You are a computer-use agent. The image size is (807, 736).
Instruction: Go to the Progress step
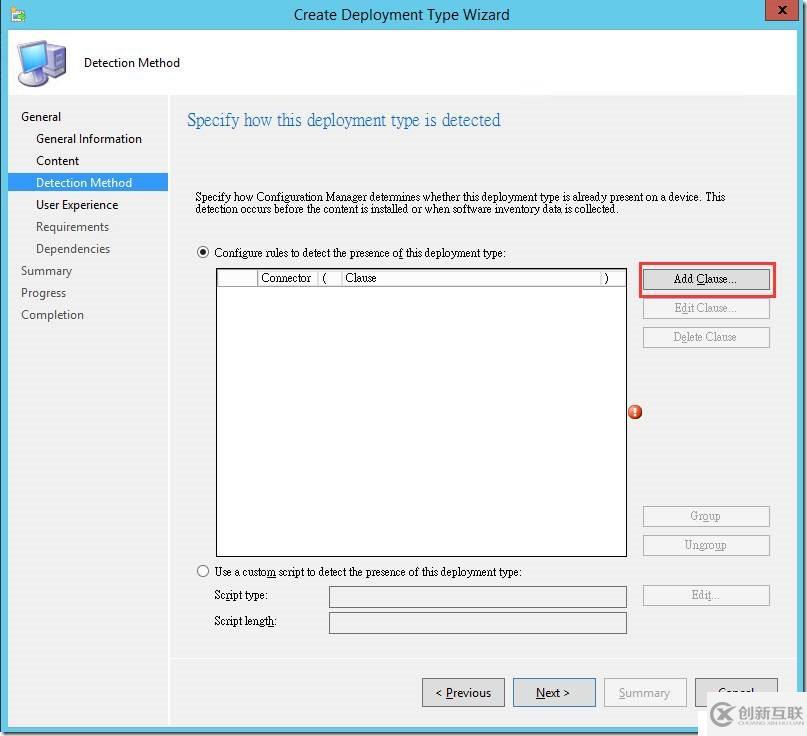click(43, 293)
